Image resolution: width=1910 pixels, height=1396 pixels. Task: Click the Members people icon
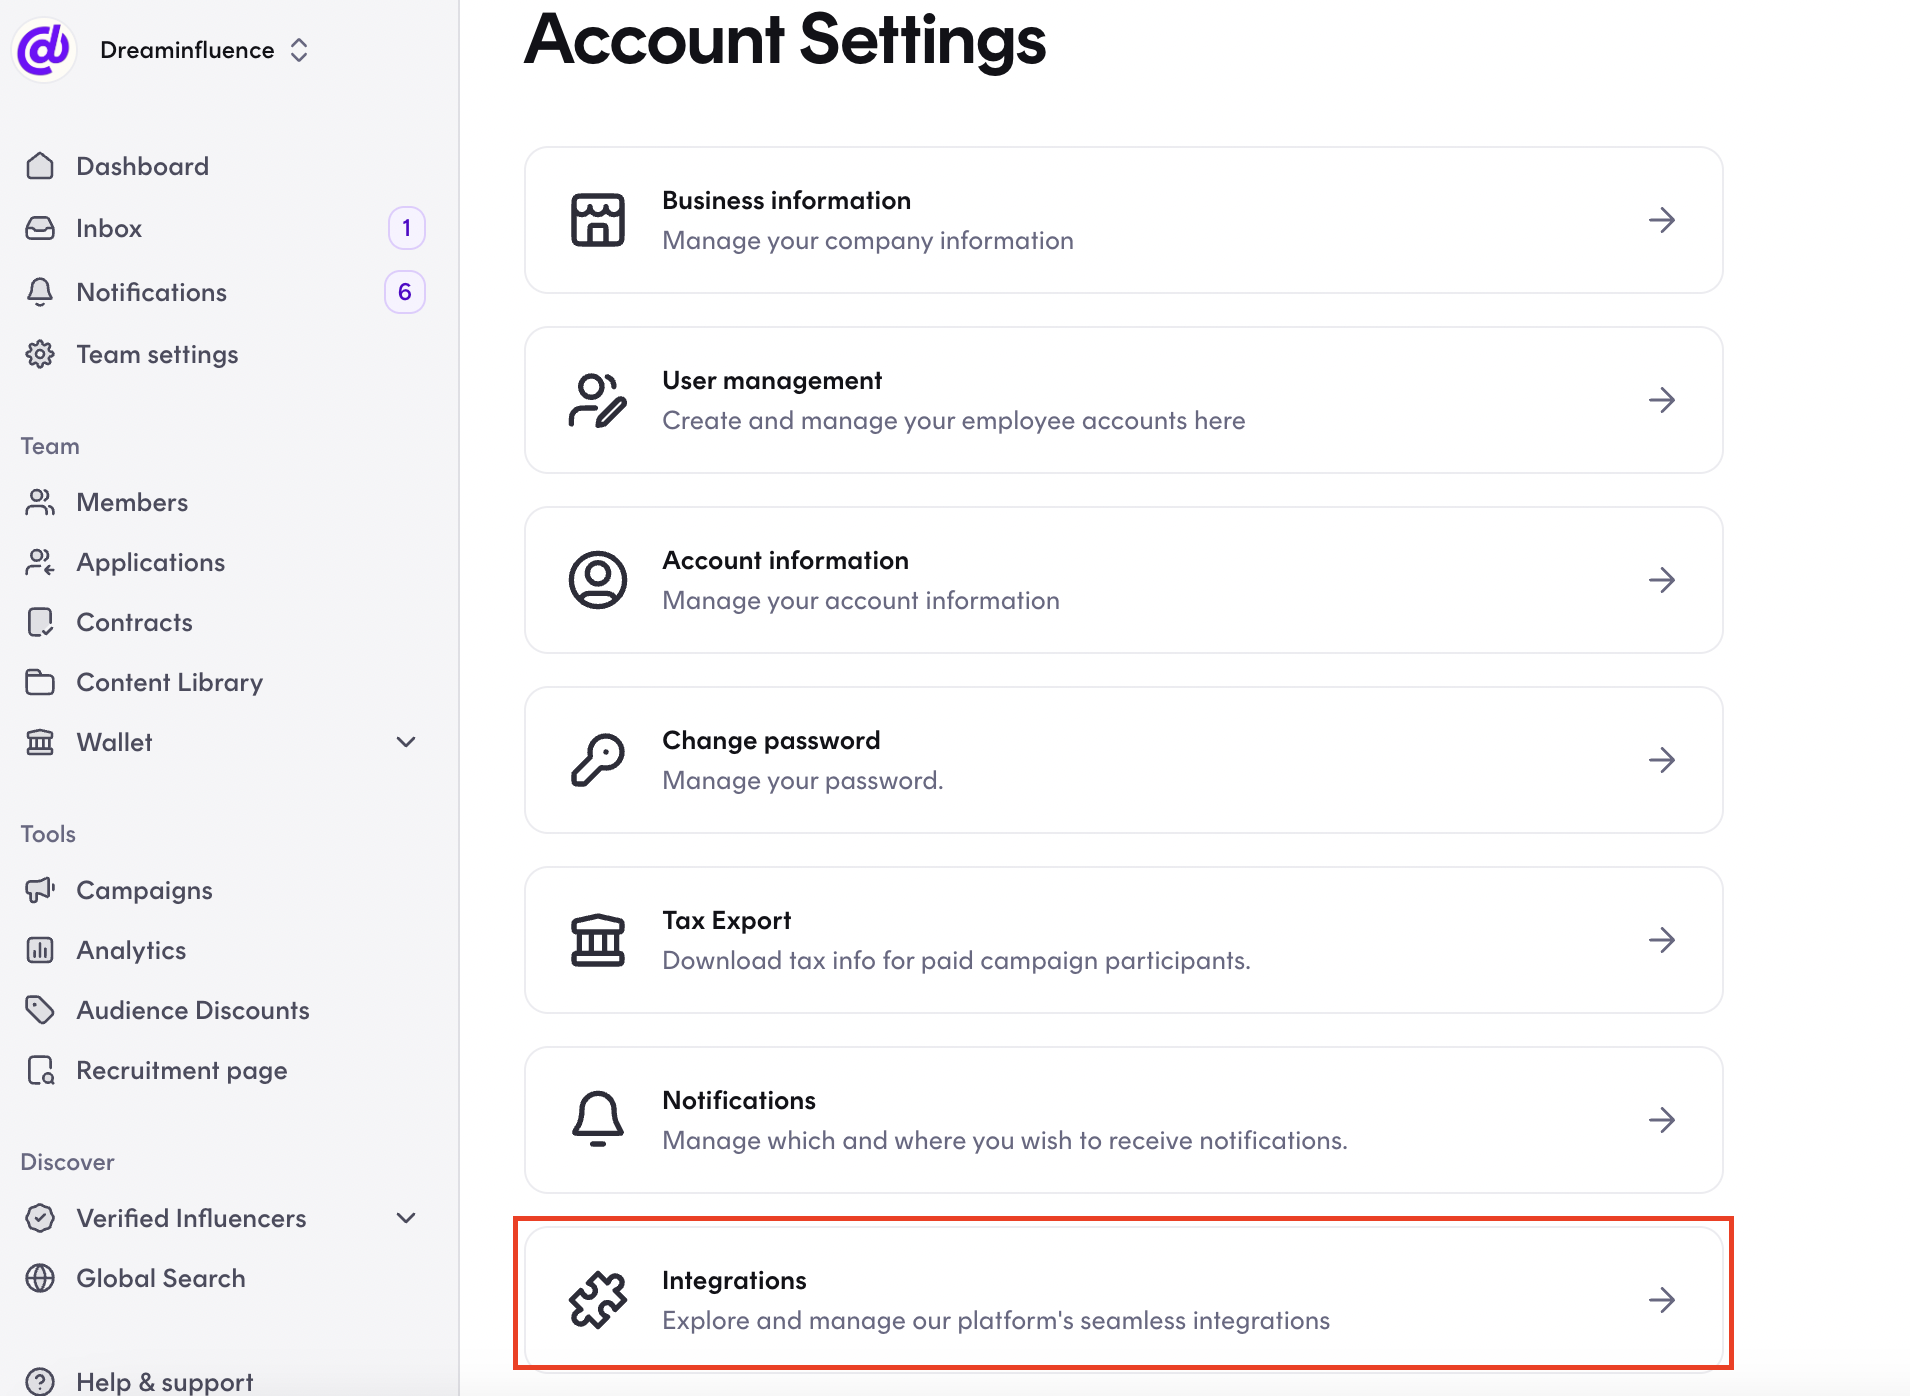click(40, 502)
